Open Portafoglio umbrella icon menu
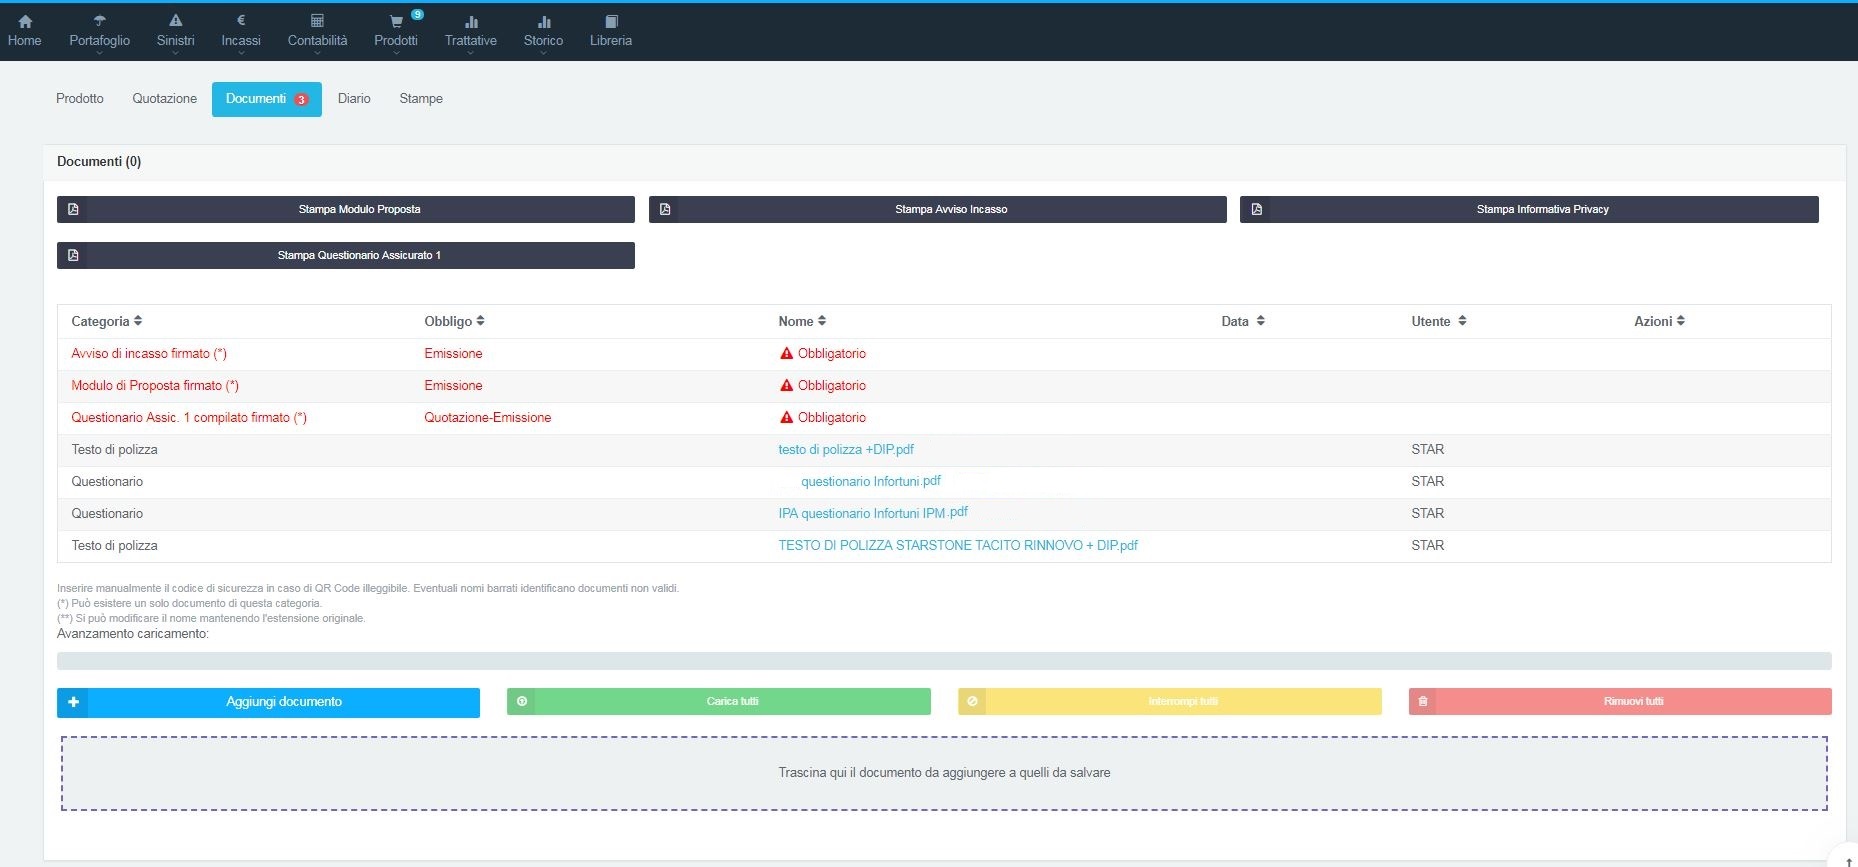This screenshot has width=1858, height=867. click(99, 21)
